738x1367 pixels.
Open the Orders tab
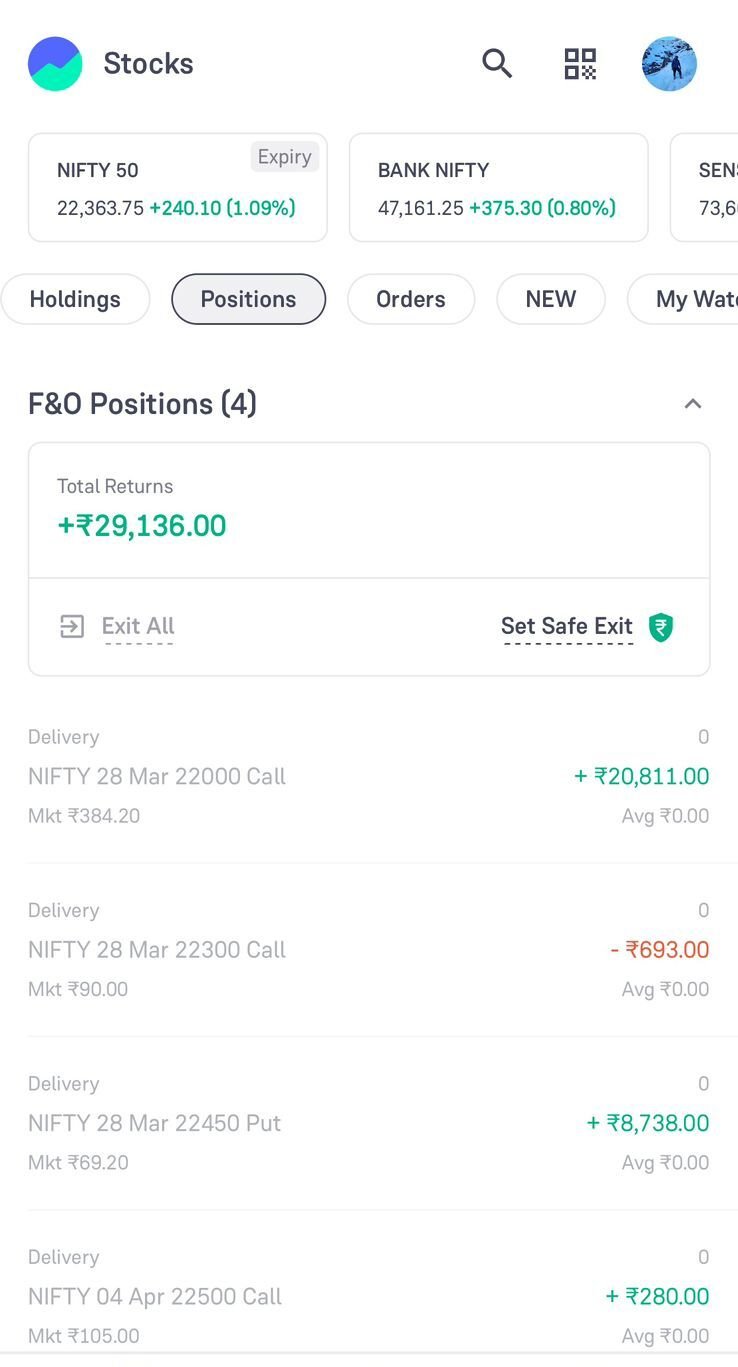(x=410, y=299)
